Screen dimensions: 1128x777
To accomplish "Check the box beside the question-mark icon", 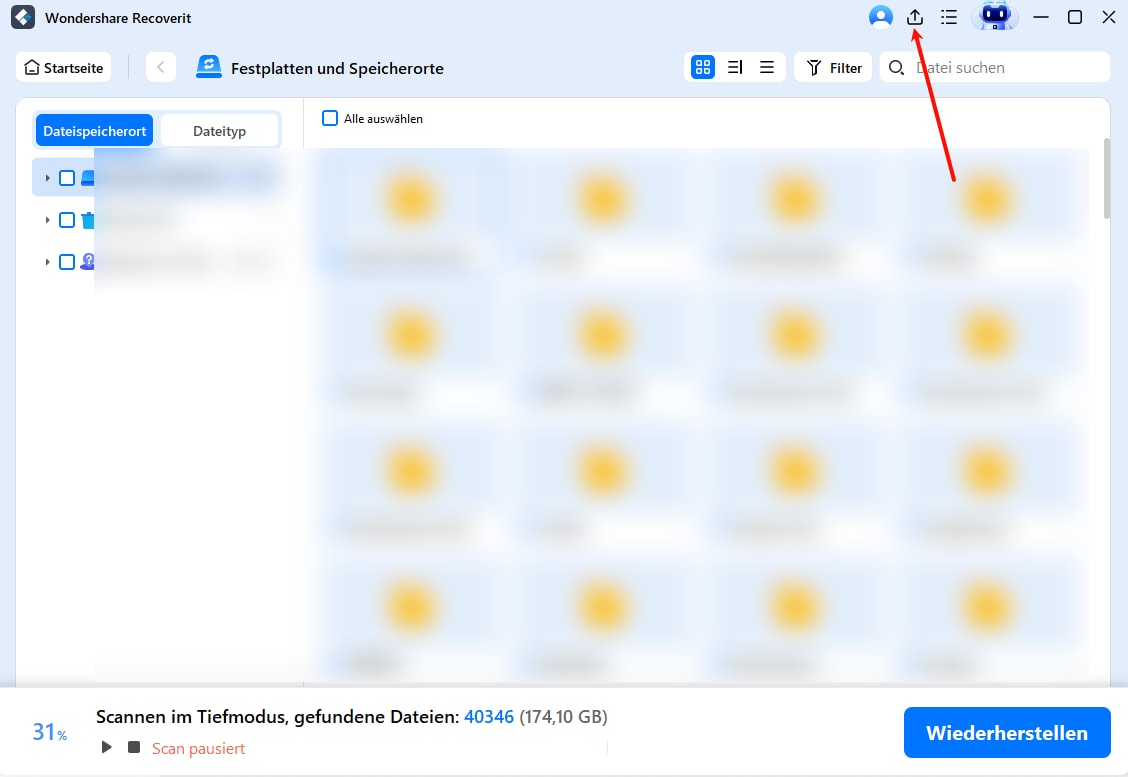I will (x=67, y=262).
